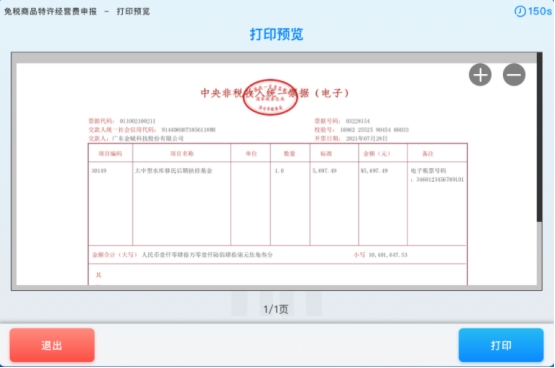The width and height of the screenshot is (555, 368).
Task: Click the dark vertical scrollbar thumb
Action: pos(539,137)
